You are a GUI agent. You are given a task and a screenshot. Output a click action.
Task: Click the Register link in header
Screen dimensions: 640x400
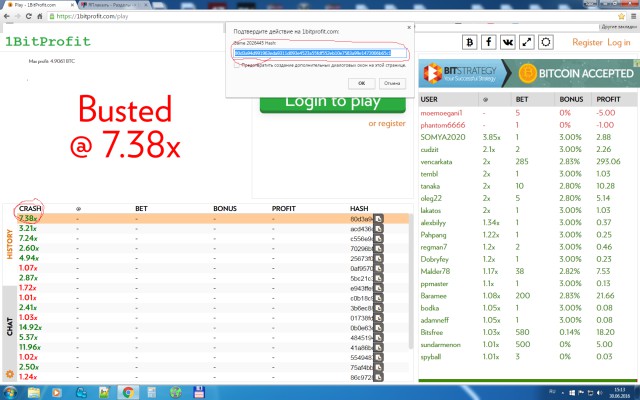pos(587,42)
